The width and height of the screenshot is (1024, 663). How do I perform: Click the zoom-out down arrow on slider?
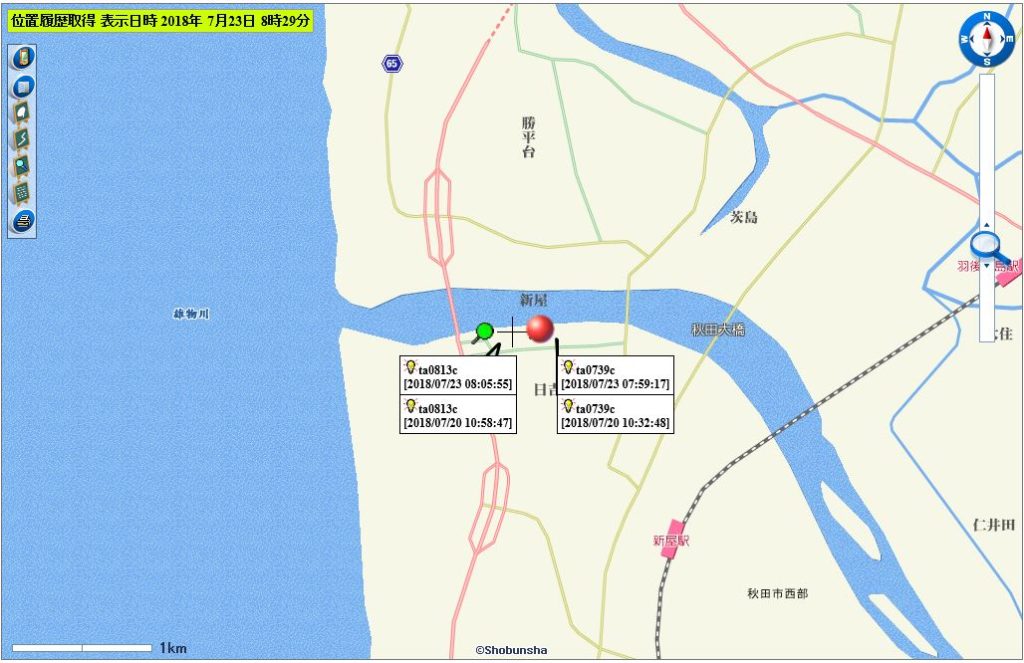(x=987, y=266)
